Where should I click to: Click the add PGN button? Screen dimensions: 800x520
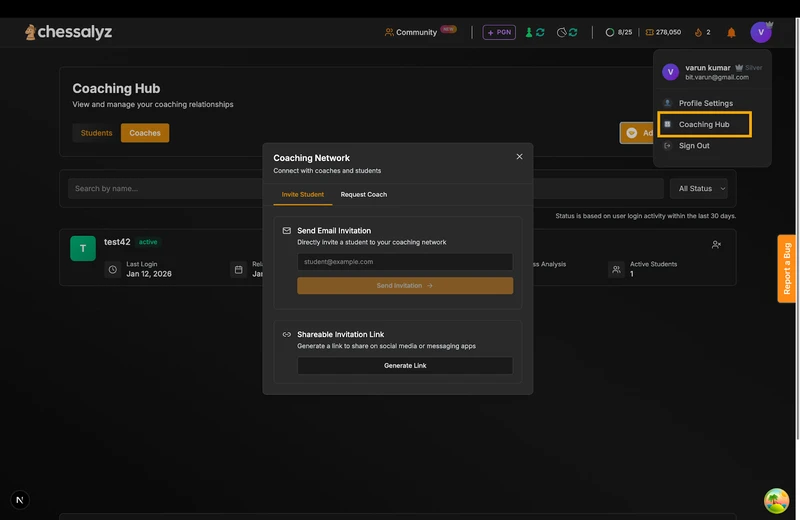(x=499, y=32)
